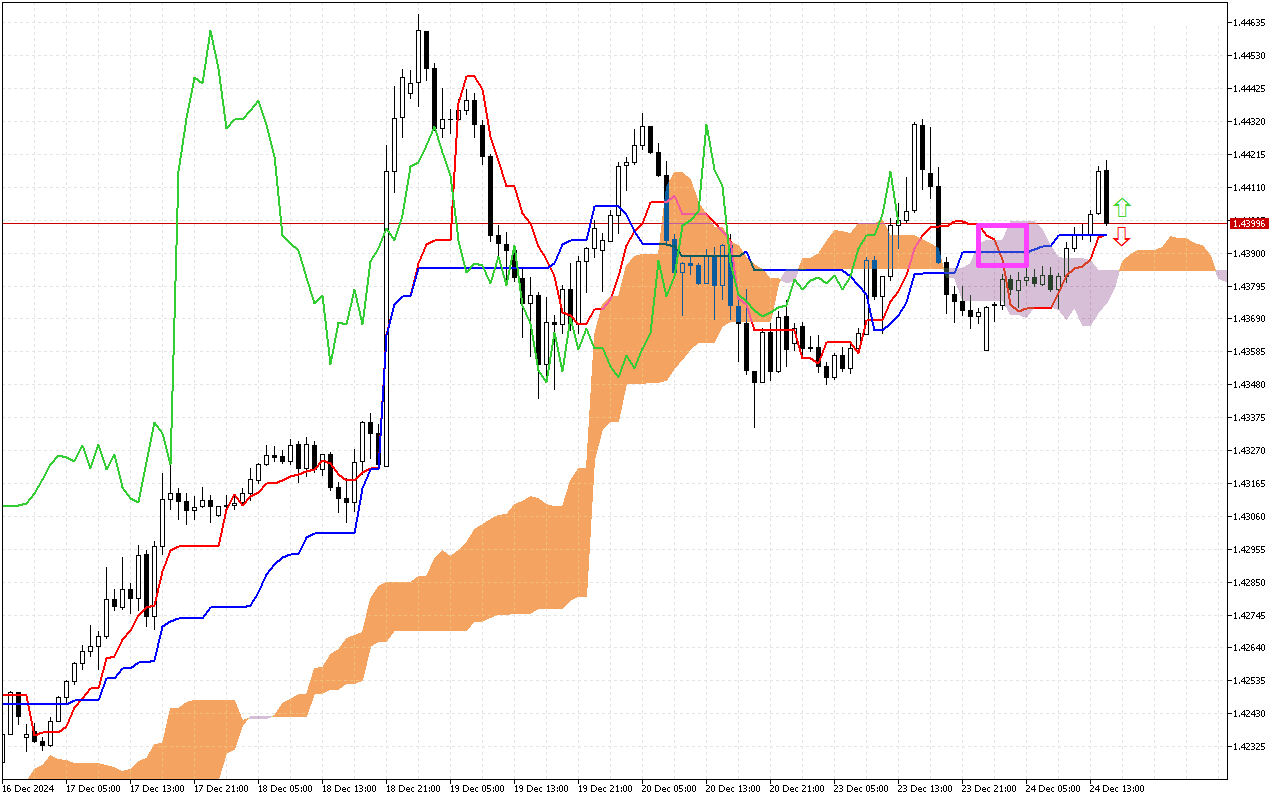Screen dimensions: 1280x800
Task: Click the 1.43690 price axis label
Action: (1250, 319)
